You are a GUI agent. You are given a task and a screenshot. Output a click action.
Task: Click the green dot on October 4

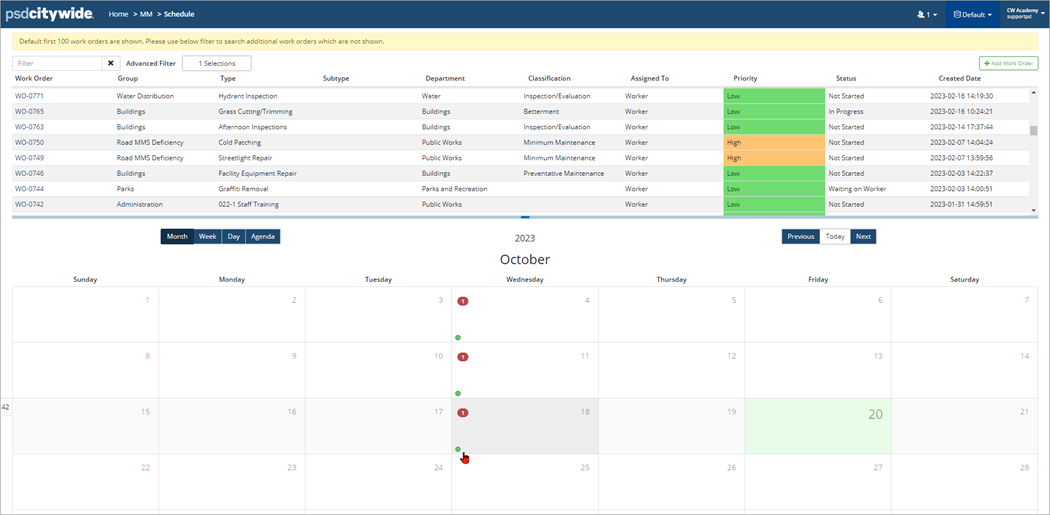(458, 337)
